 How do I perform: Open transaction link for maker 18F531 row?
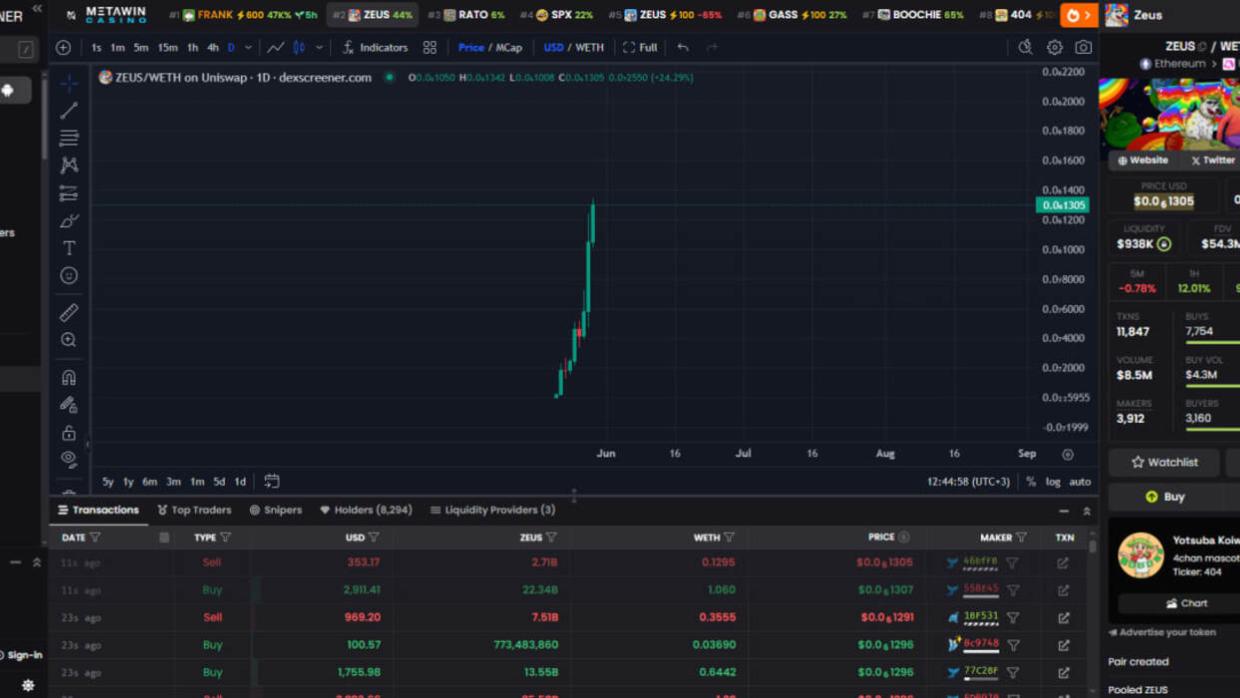tap(1063, 618)
